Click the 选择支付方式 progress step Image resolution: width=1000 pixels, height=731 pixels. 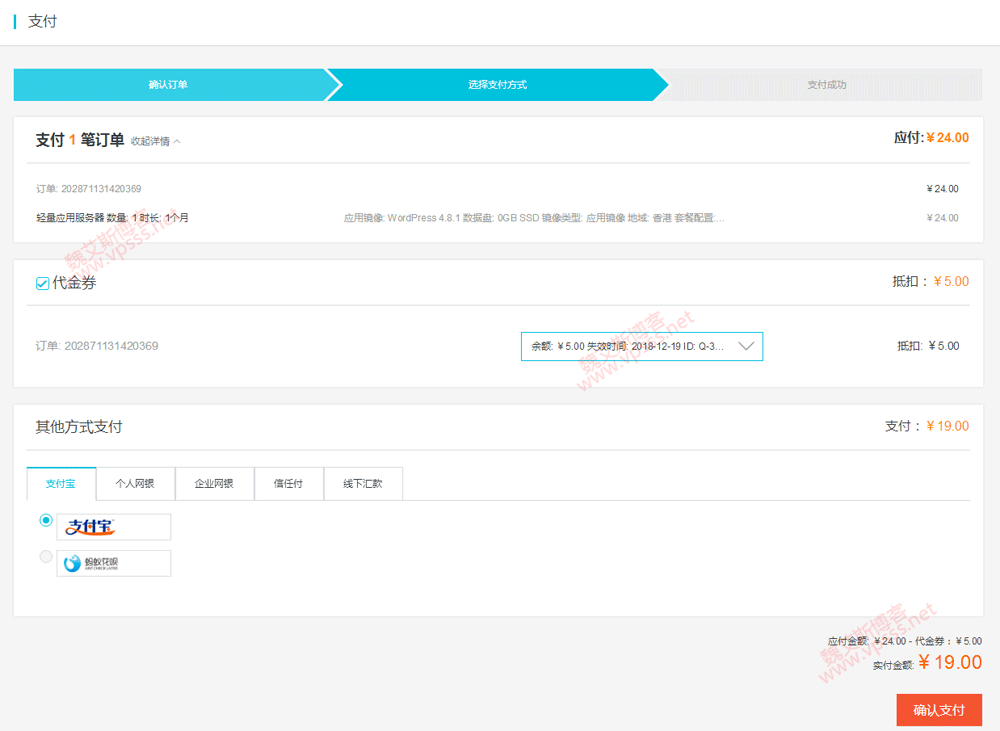coord(497,85)
